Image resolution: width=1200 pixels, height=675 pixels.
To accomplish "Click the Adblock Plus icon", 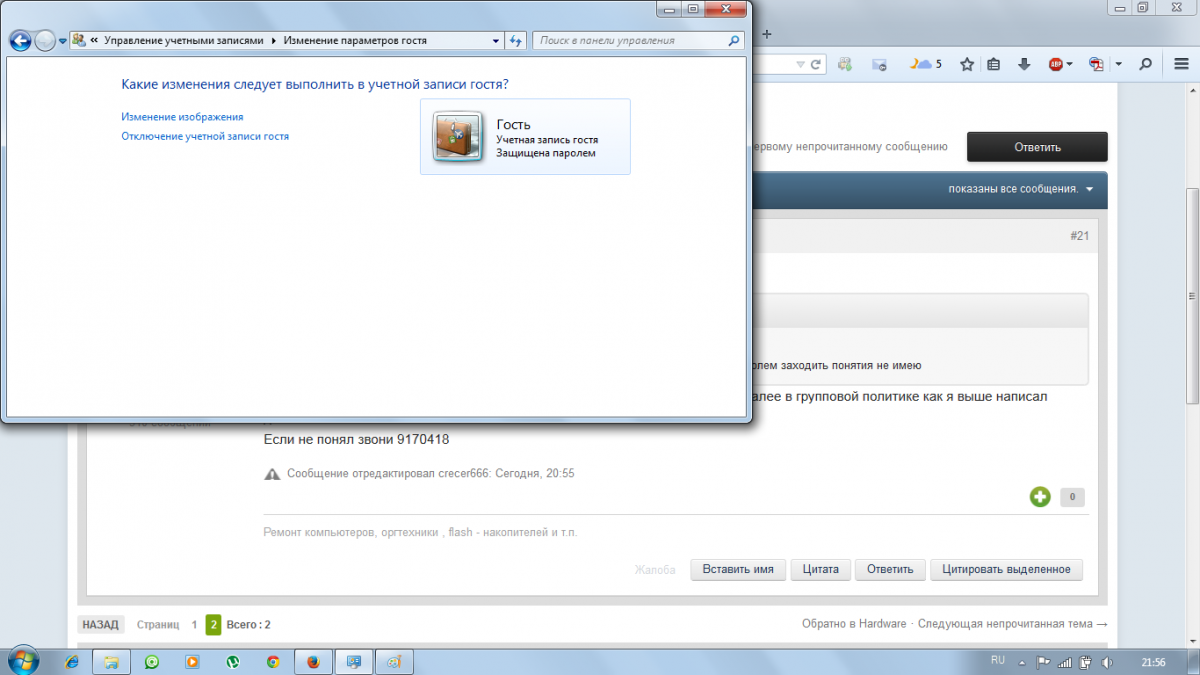I will pyautogui.click(x=1056, y=65).
